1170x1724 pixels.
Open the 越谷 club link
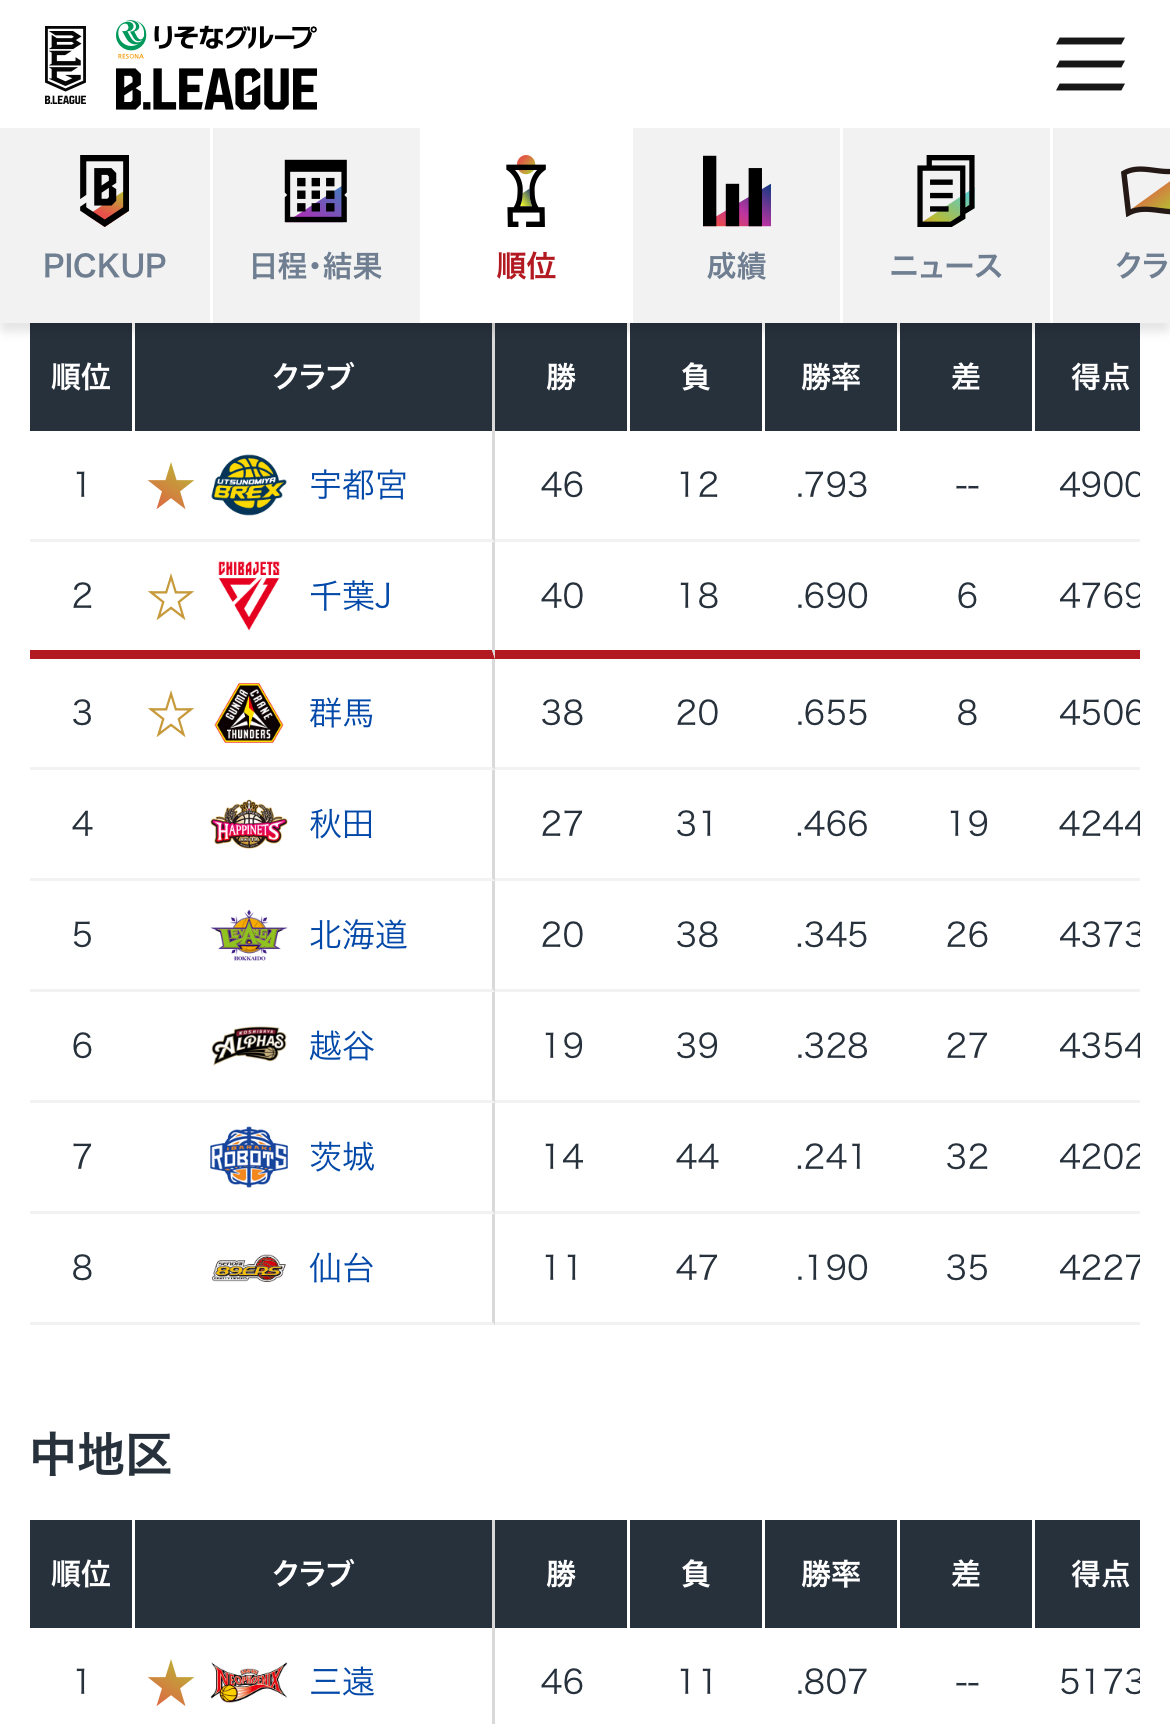(x=342, y=1046)
